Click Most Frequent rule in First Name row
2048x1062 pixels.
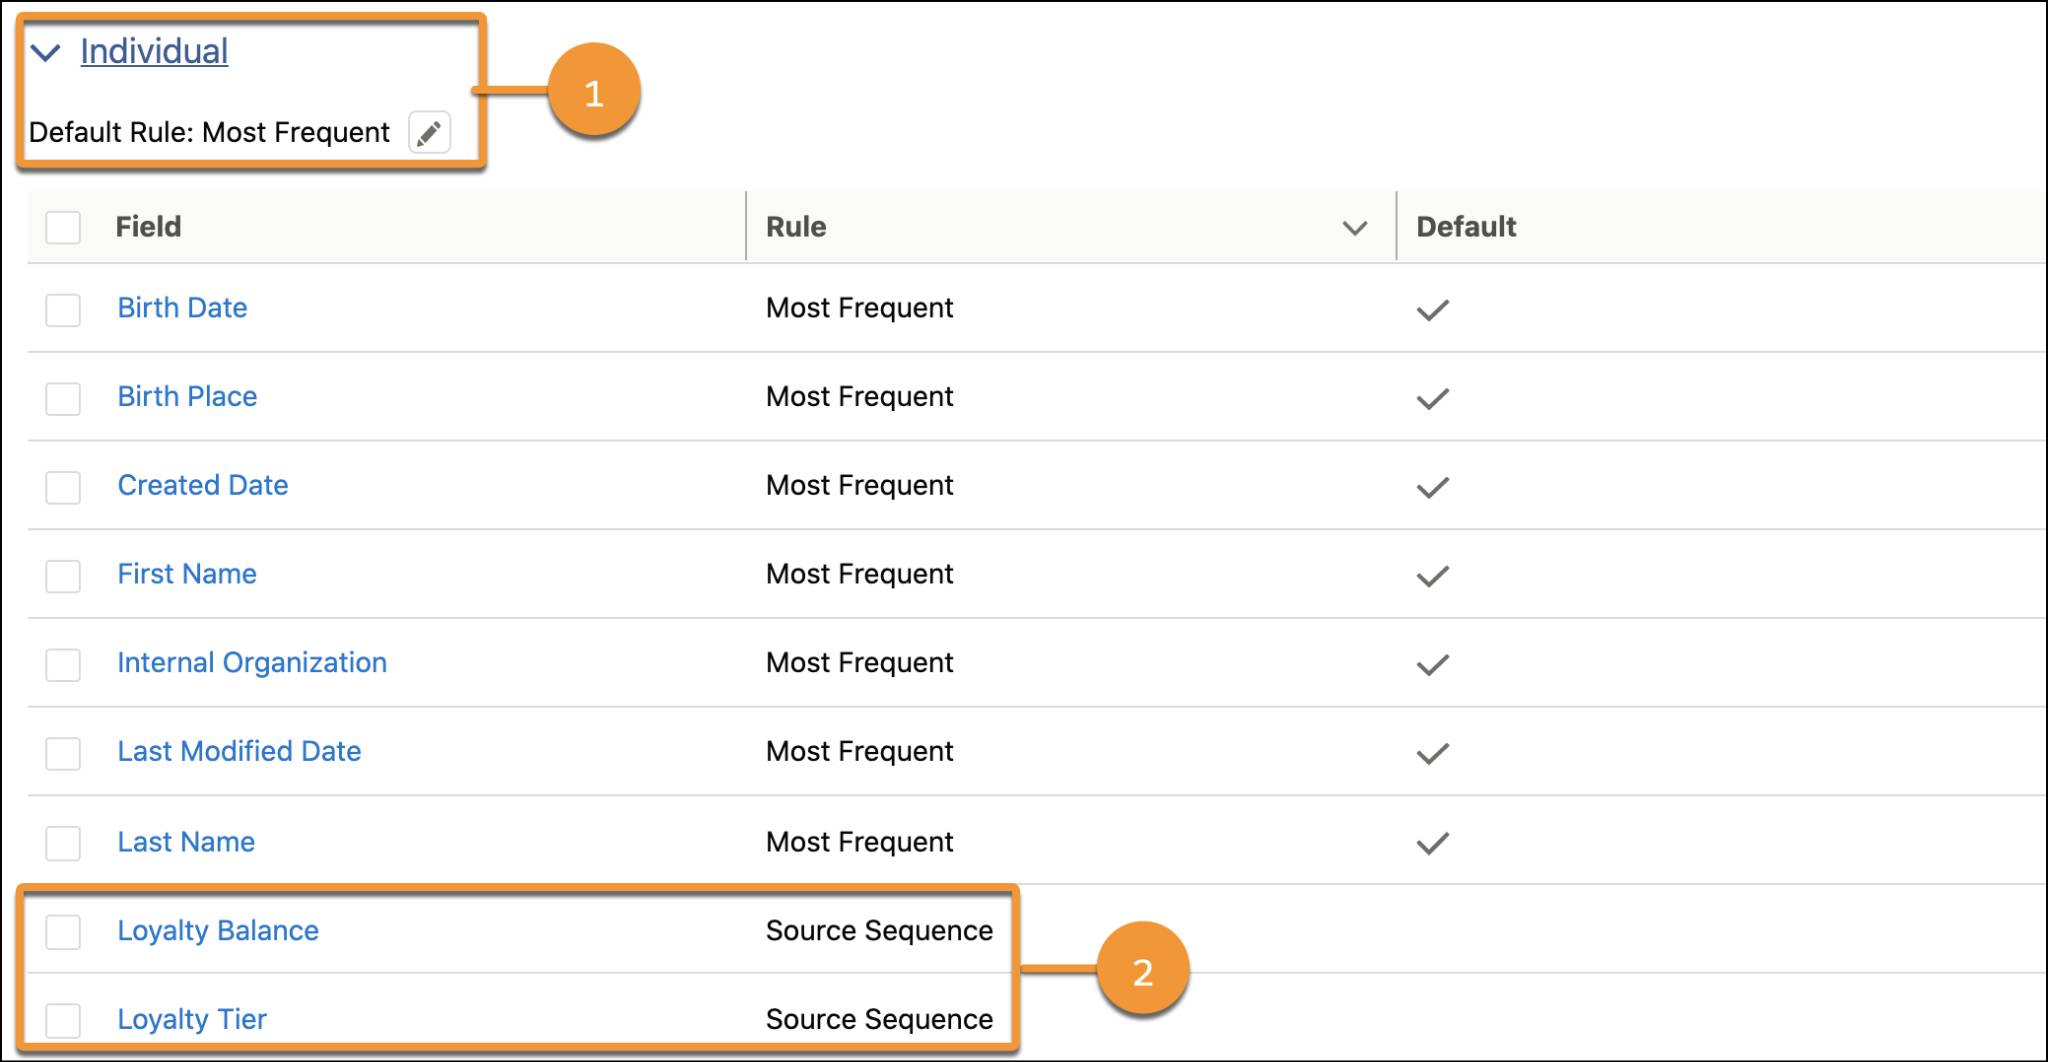click(x=860, y=574)
